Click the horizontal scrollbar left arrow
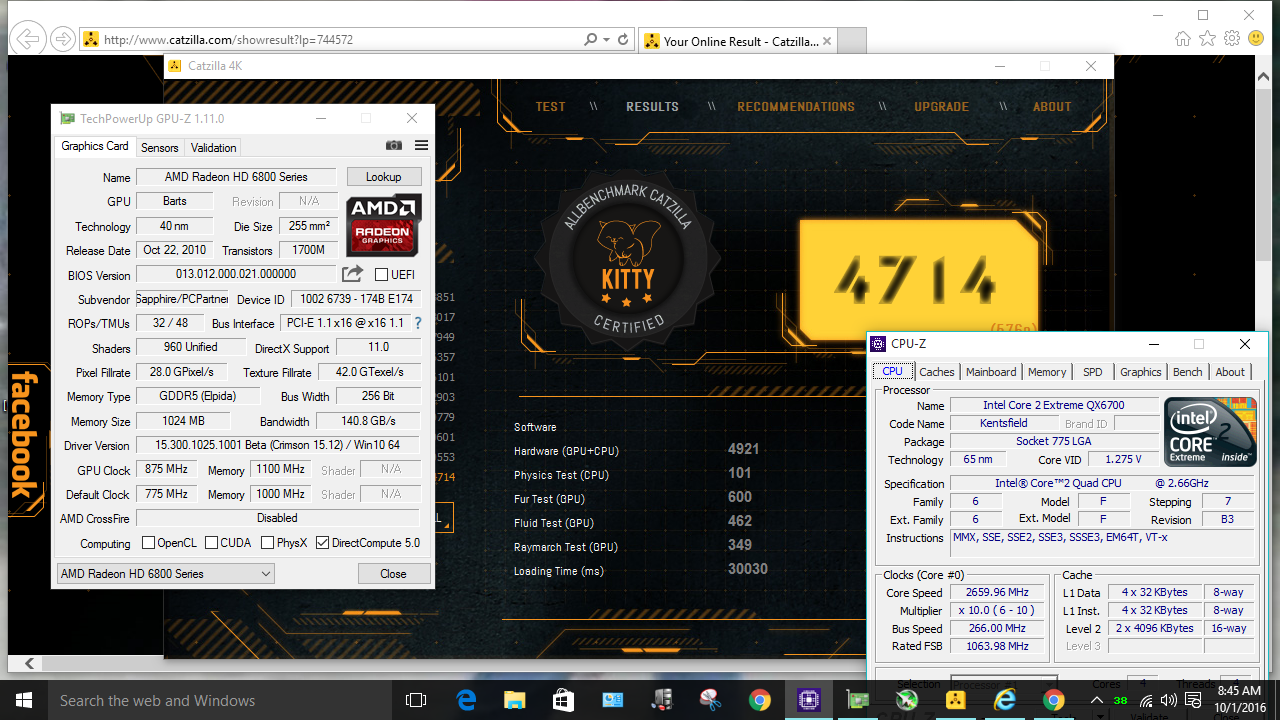Screen dimensions: 1280x720 click(29, 663)
